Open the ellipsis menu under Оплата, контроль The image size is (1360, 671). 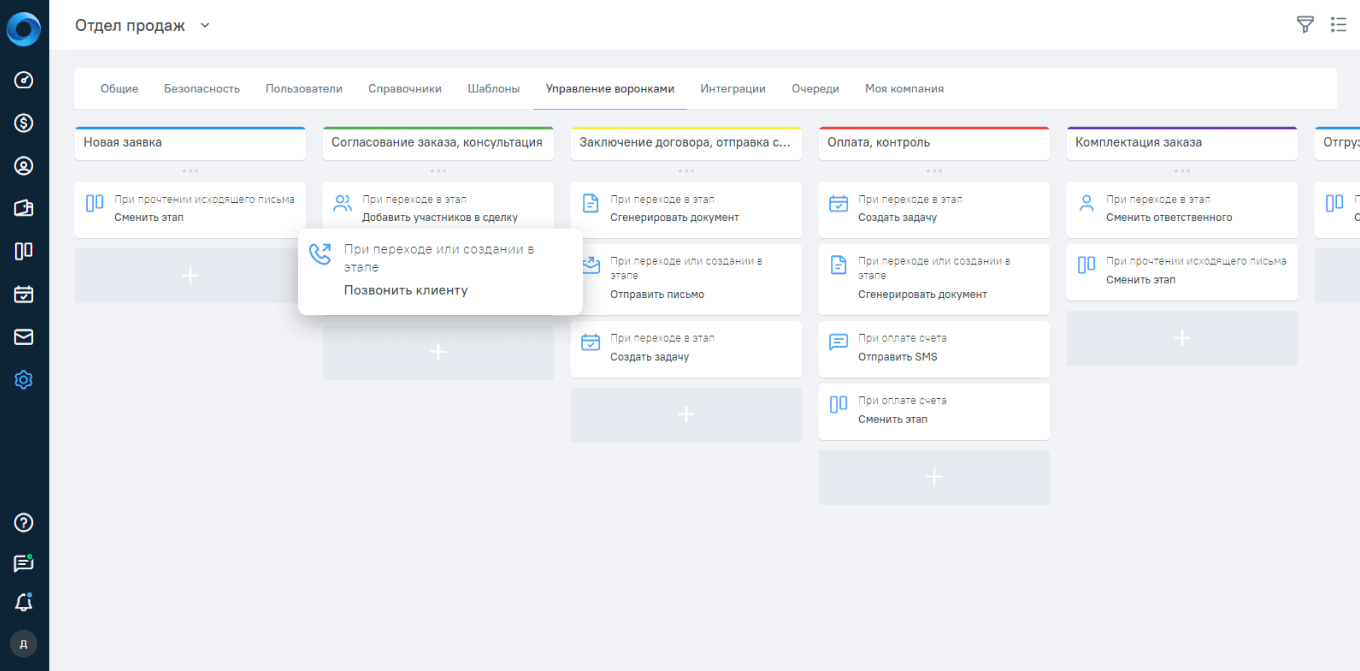click(933, 172)
